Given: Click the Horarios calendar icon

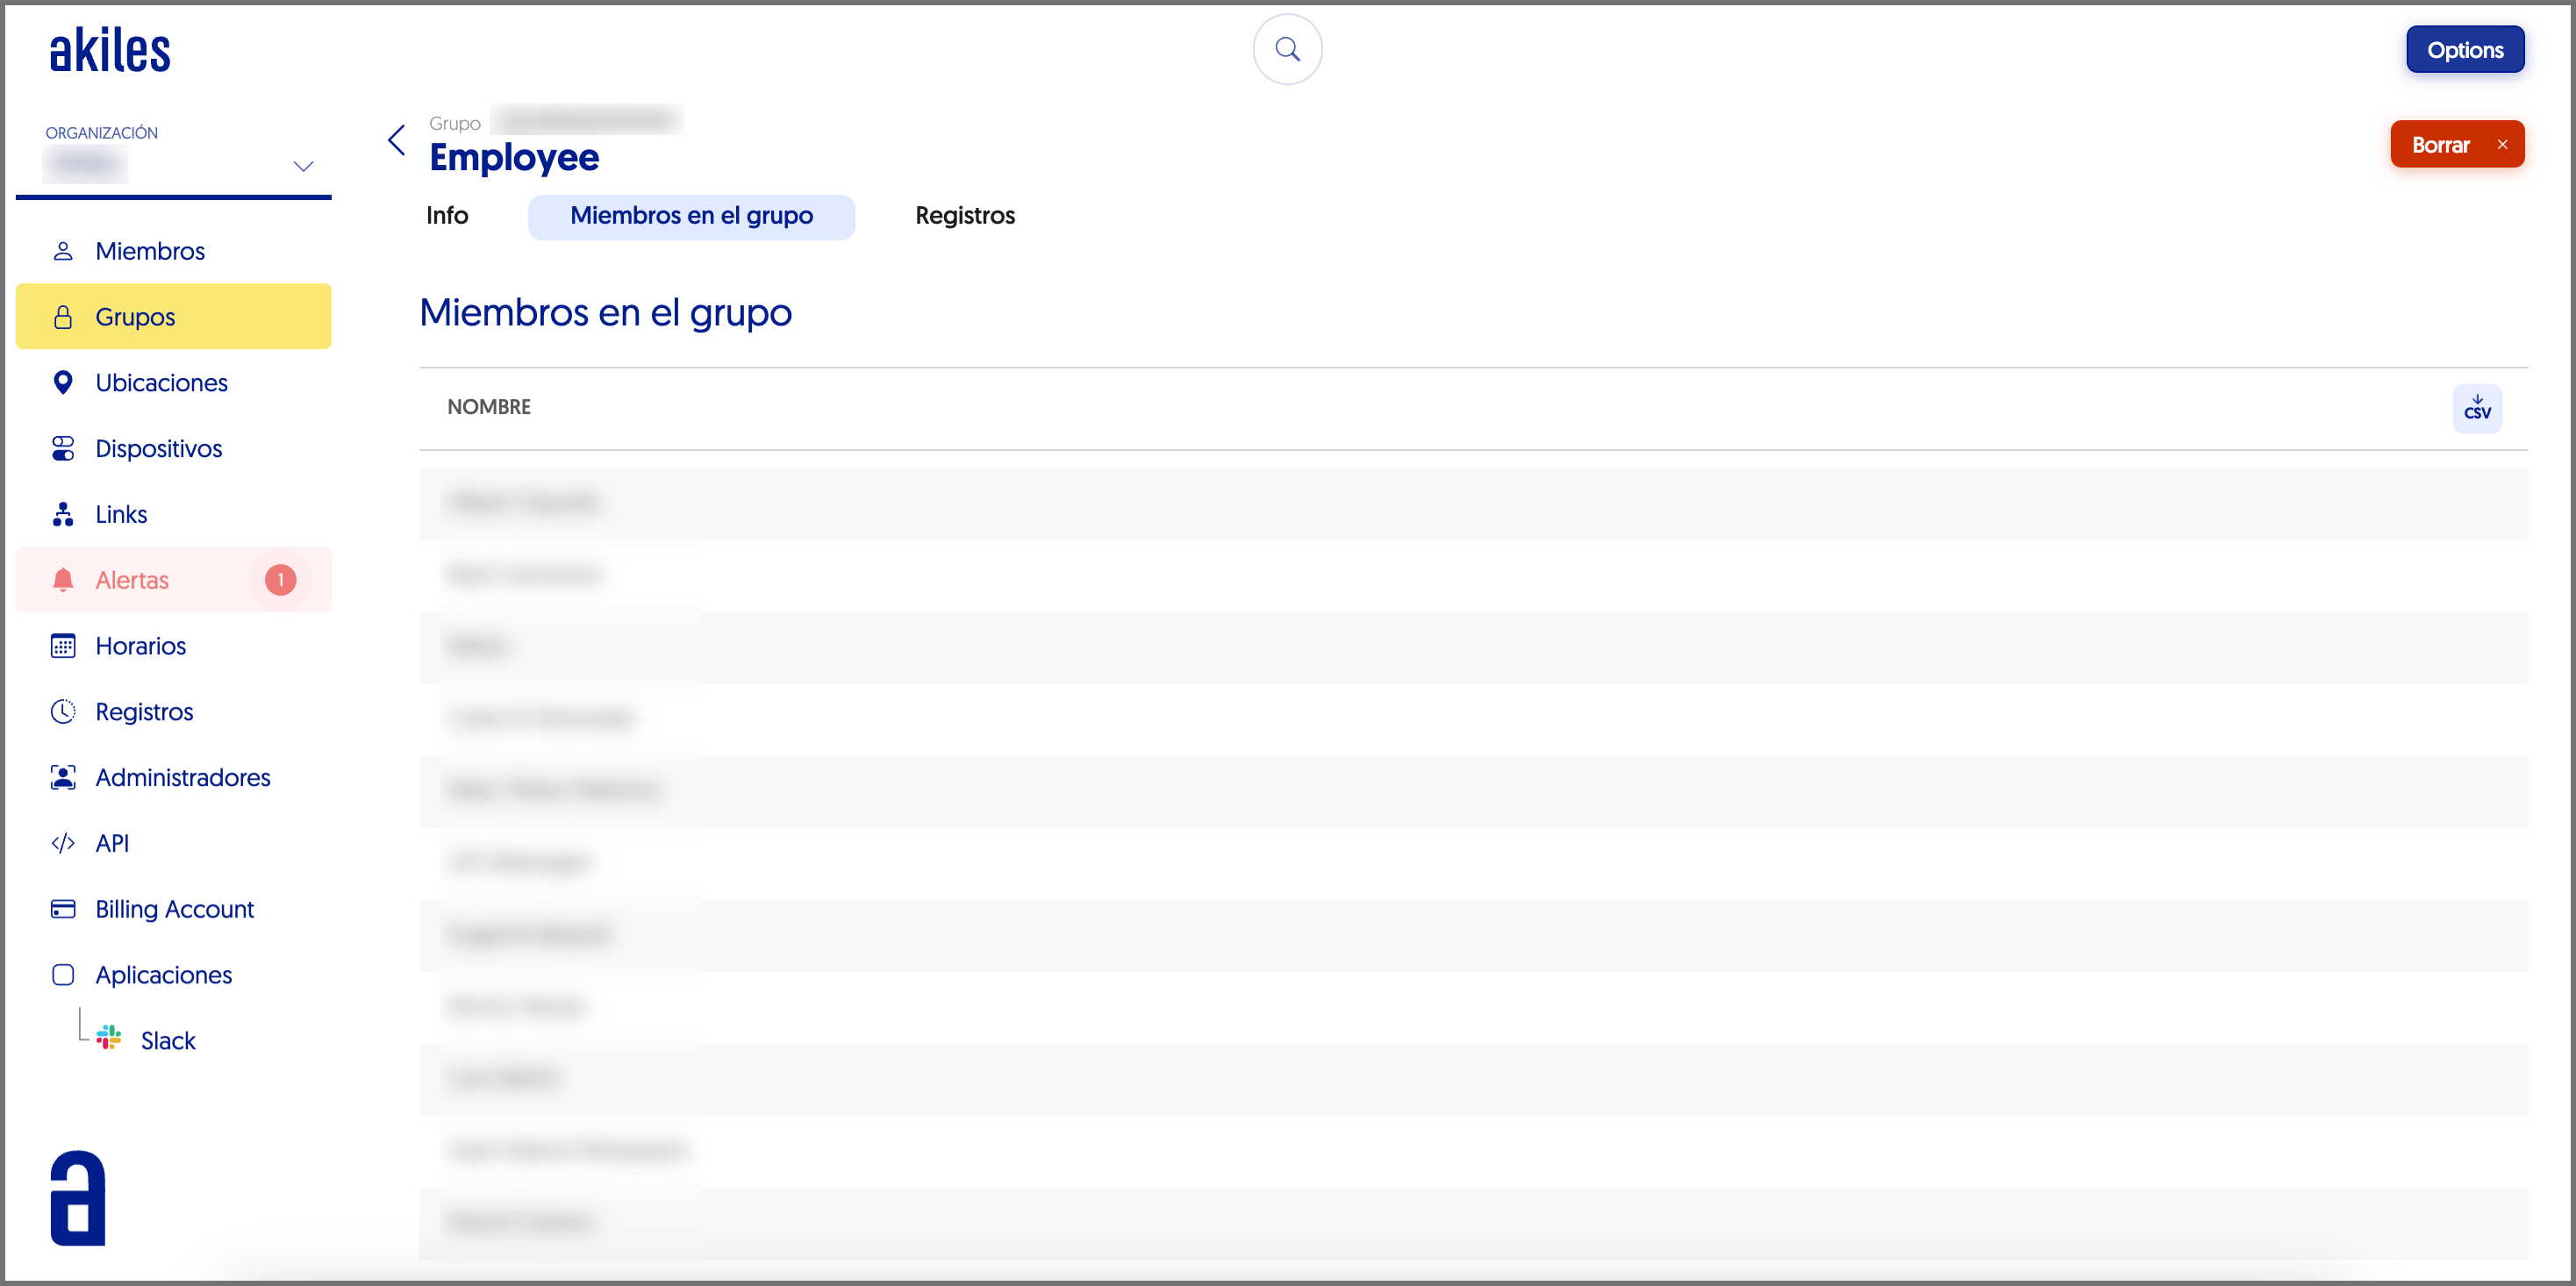Looking at the screenshot, I should point(63,646).
